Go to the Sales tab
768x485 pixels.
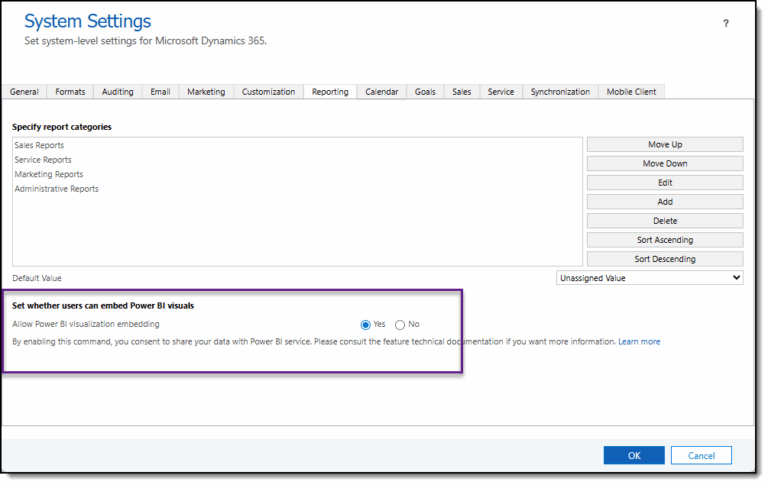click(461, 92)
